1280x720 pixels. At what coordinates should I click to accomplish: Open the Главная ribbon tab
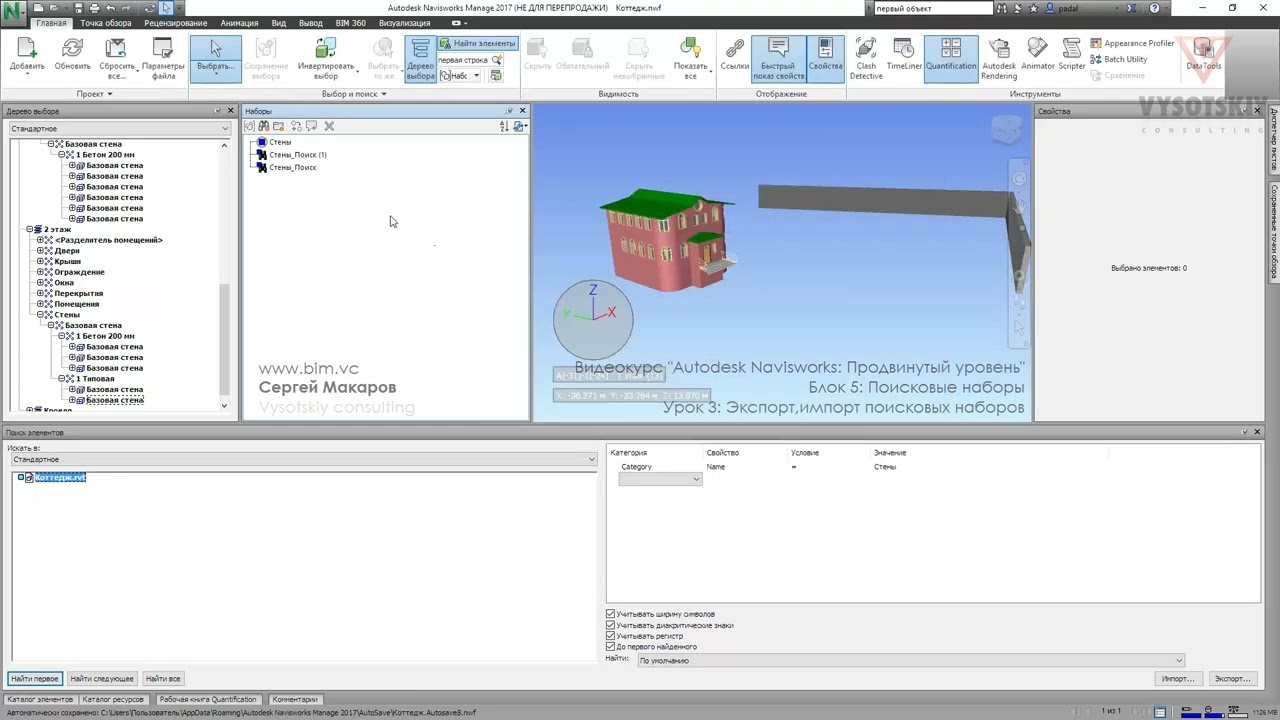(51, 23)
